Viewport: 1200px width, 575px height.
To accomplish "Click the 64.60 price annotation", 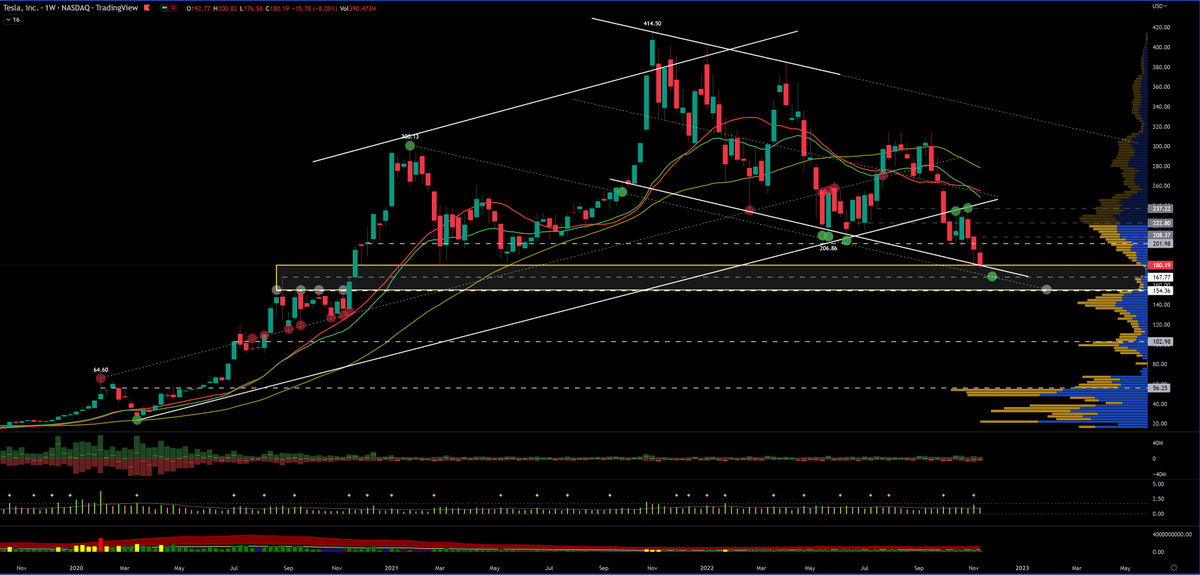I will pos(100,369).
